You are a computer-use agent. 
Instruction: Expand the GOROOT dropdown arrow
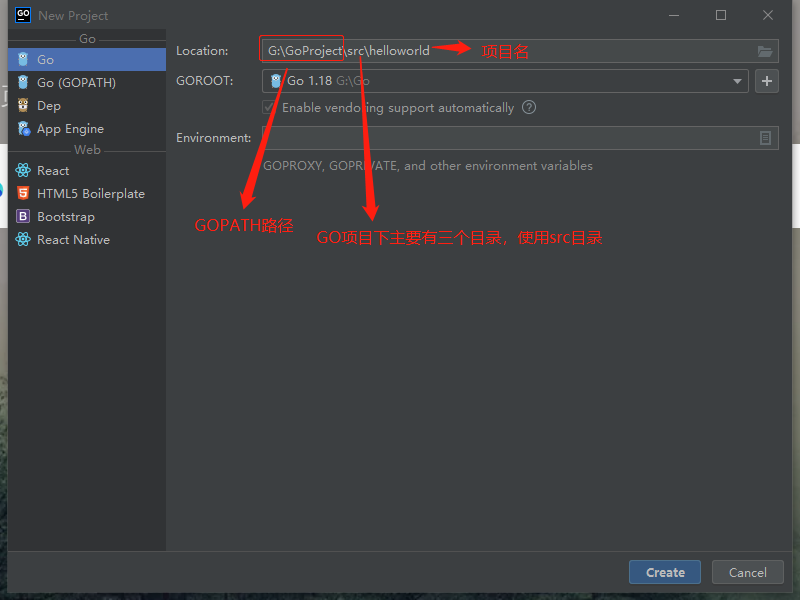click(737, 81)
